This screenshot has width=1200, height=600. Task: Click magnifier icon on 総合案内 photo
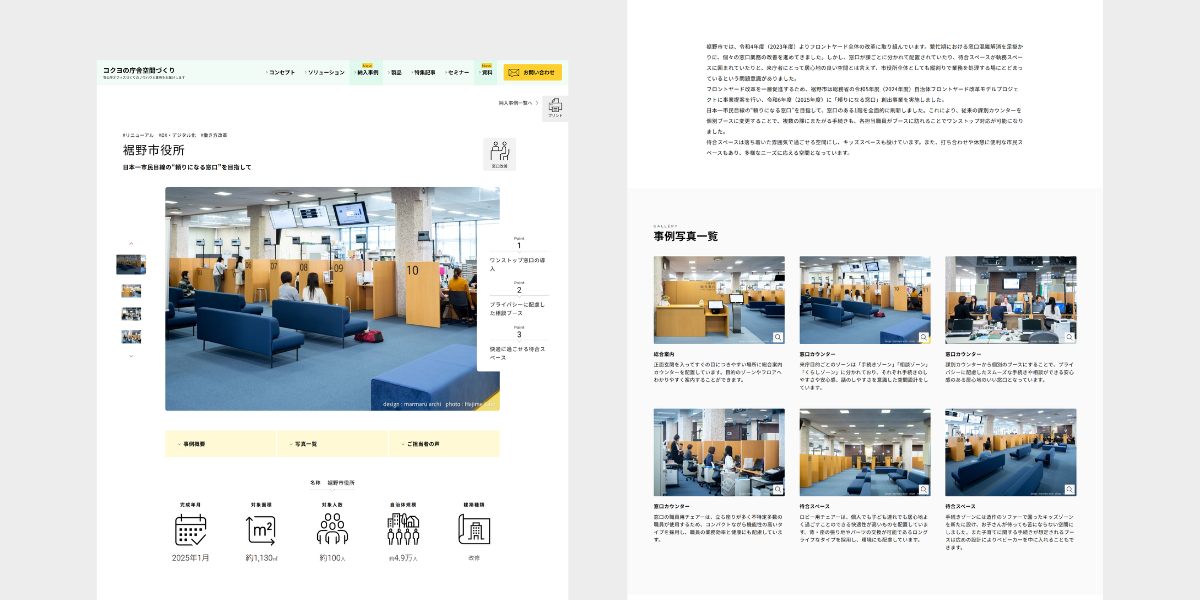pos(778,337)
